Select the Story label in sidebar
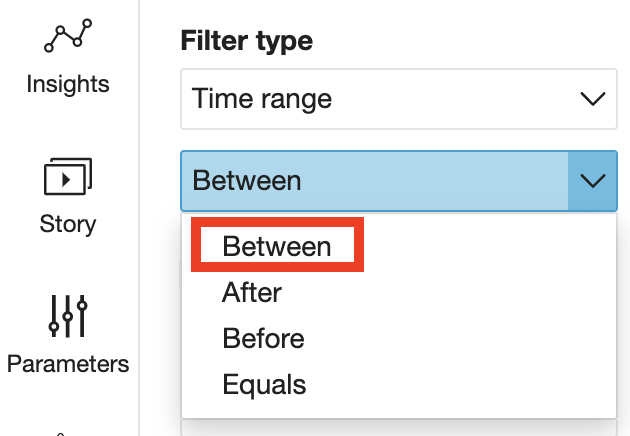 pyautogui.click(x=68, y=224)
